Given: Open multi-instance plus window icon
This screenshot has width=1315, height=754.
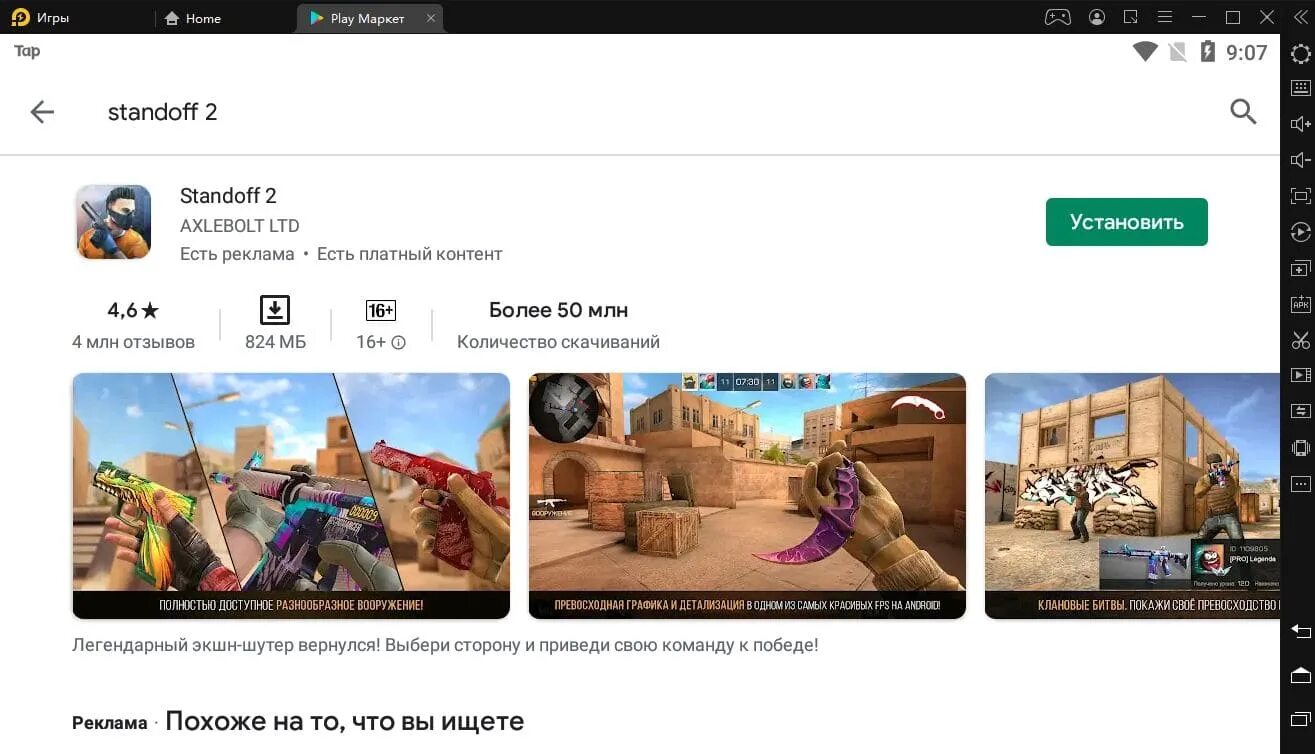Looking at the screenshot, I should click(x=1300, y=269).
